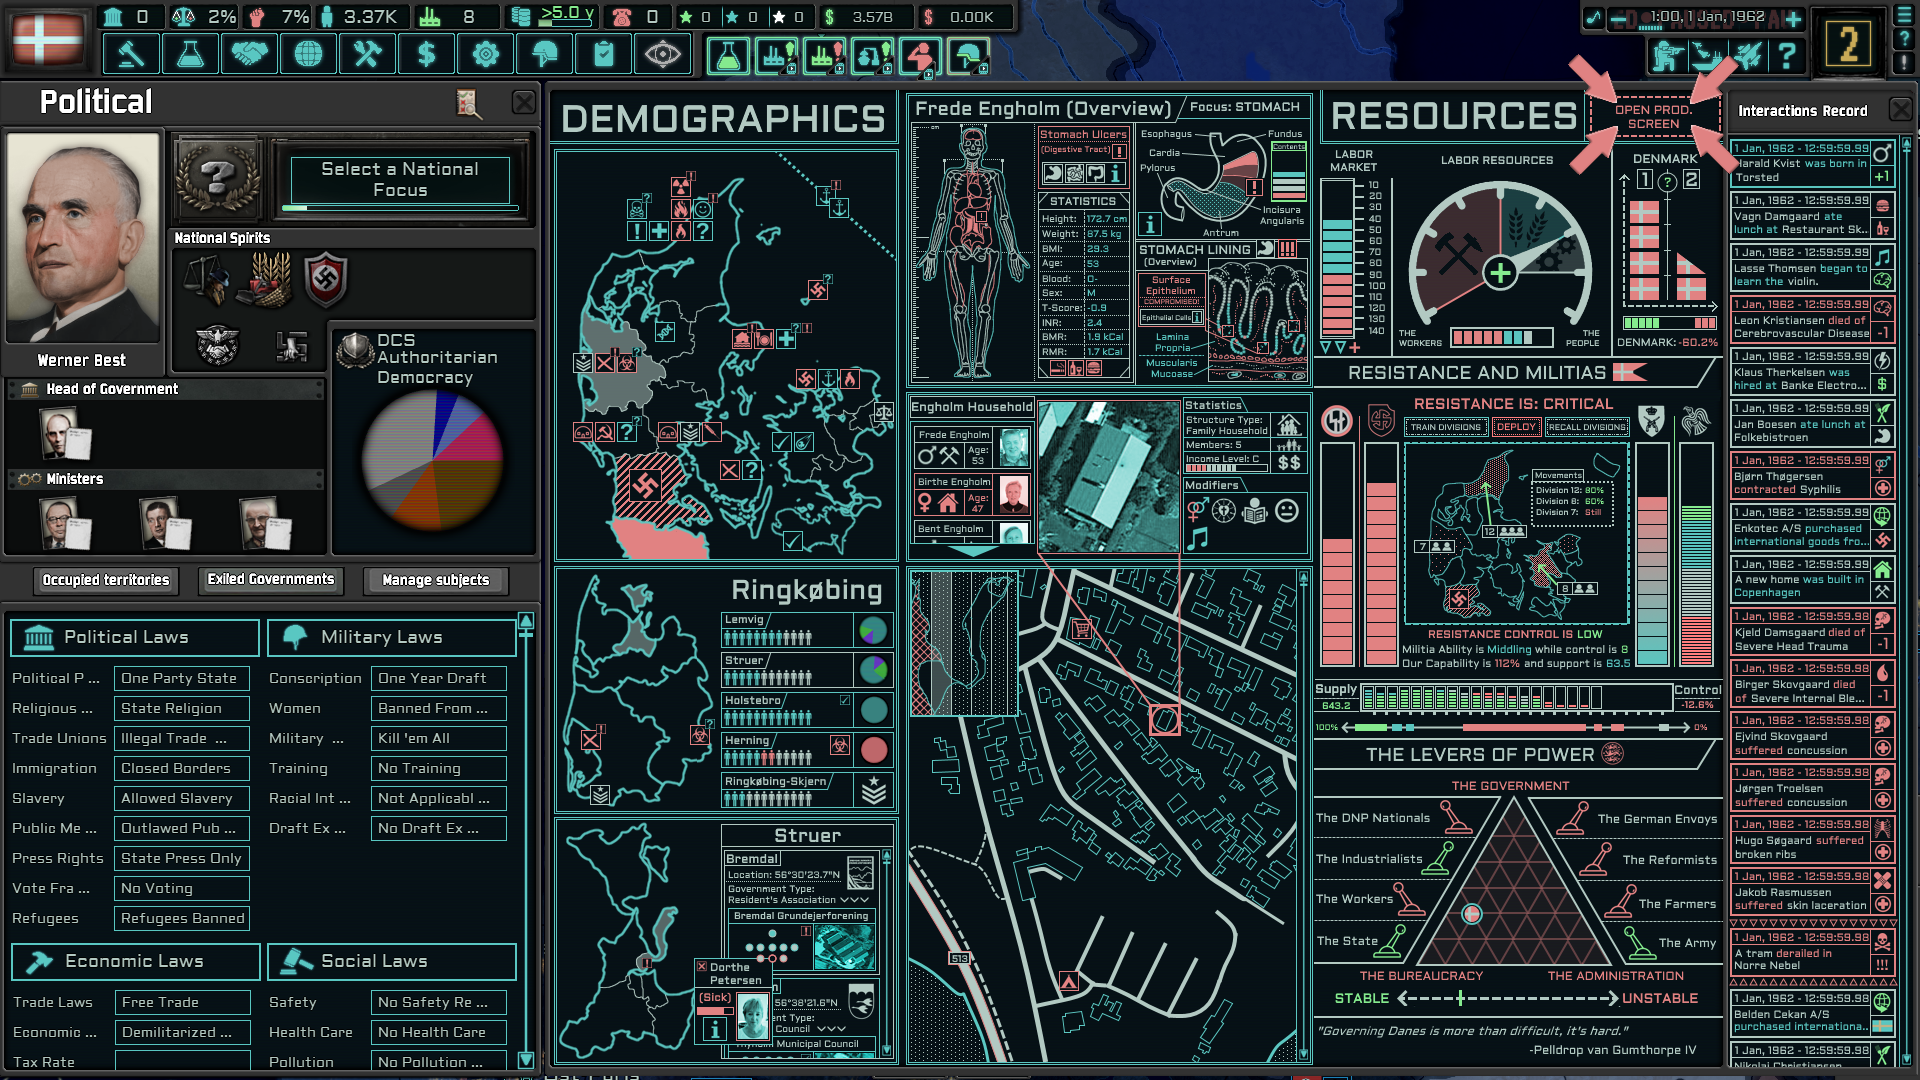Open the Diplomacy handshake menu
The height and width of the screenshot is (1080, 1920).
point(249,54)
